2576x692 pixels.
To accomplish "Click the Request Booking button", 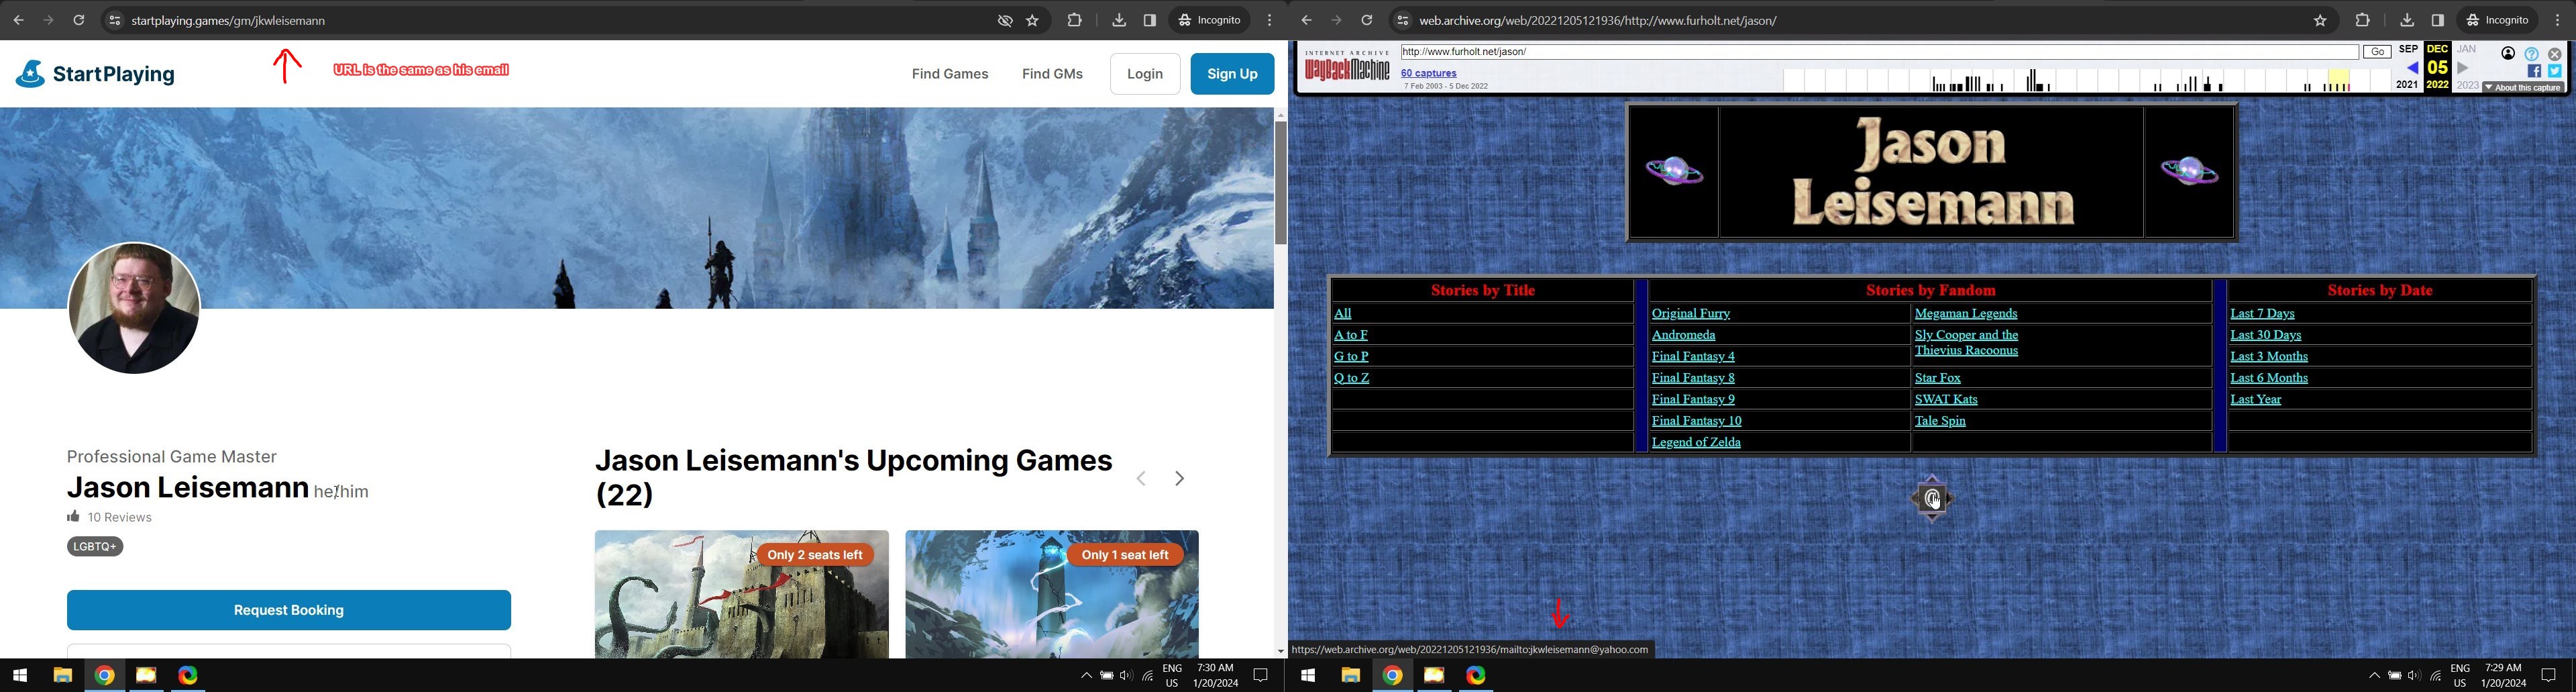I will (x=288, y=610).
